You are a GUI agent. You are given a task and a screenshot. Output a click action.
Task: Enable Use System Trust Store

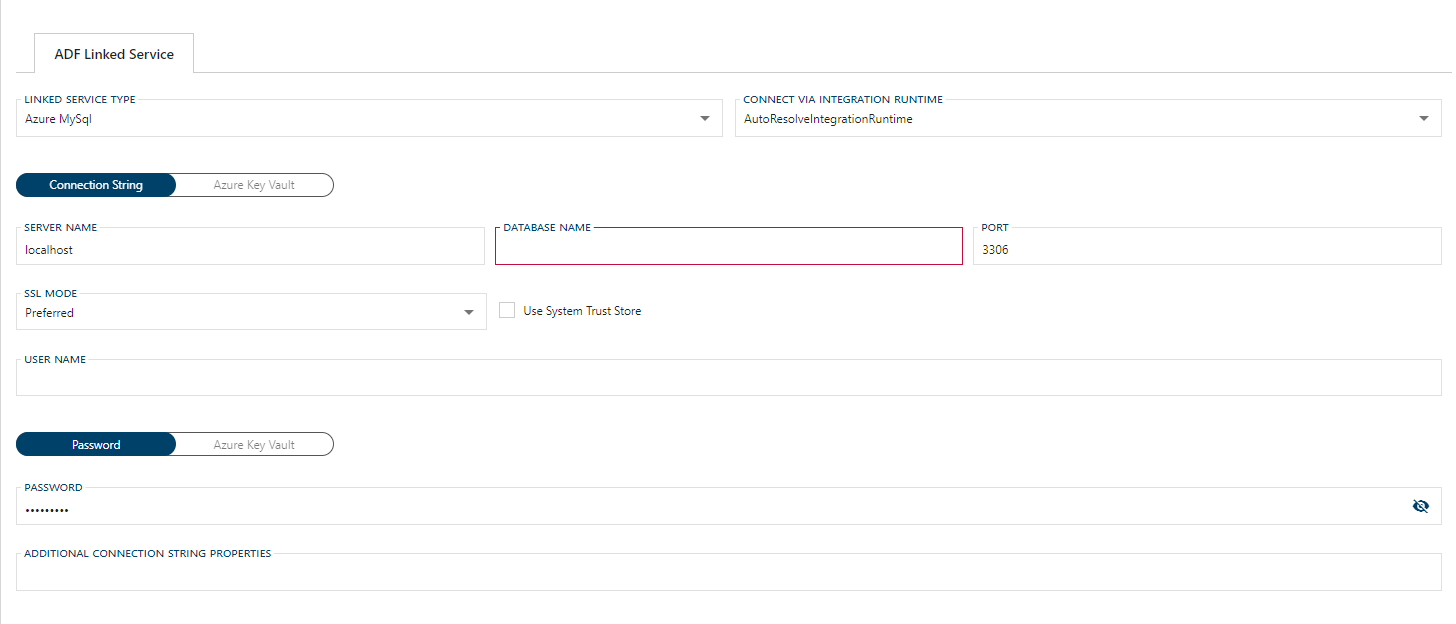507,309
